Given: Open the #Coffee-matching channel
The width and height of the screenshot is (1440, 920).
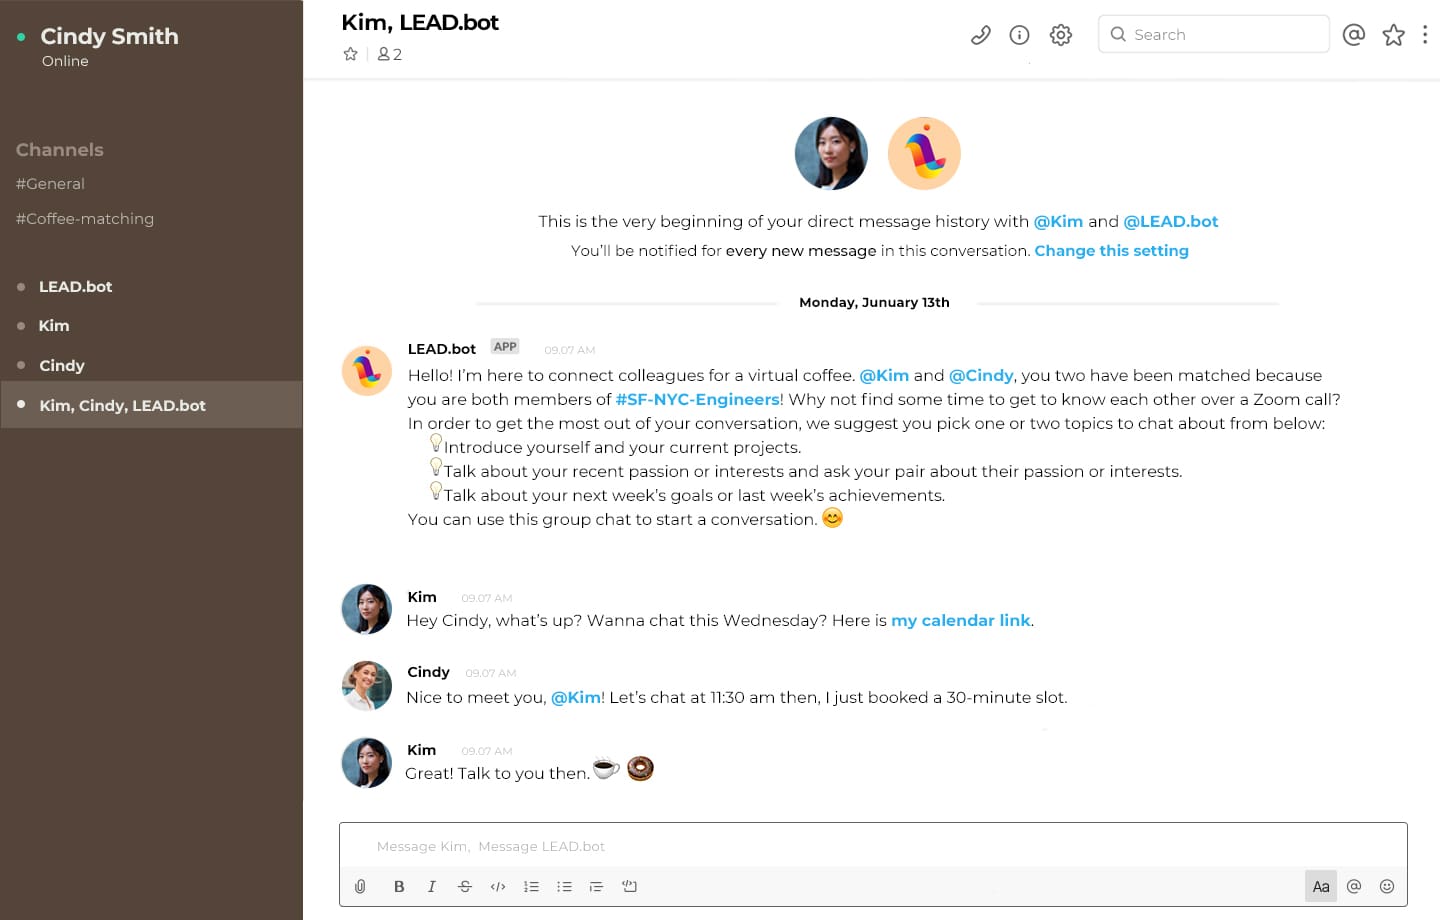Looking at the screenshot, I should pos(85,219).
